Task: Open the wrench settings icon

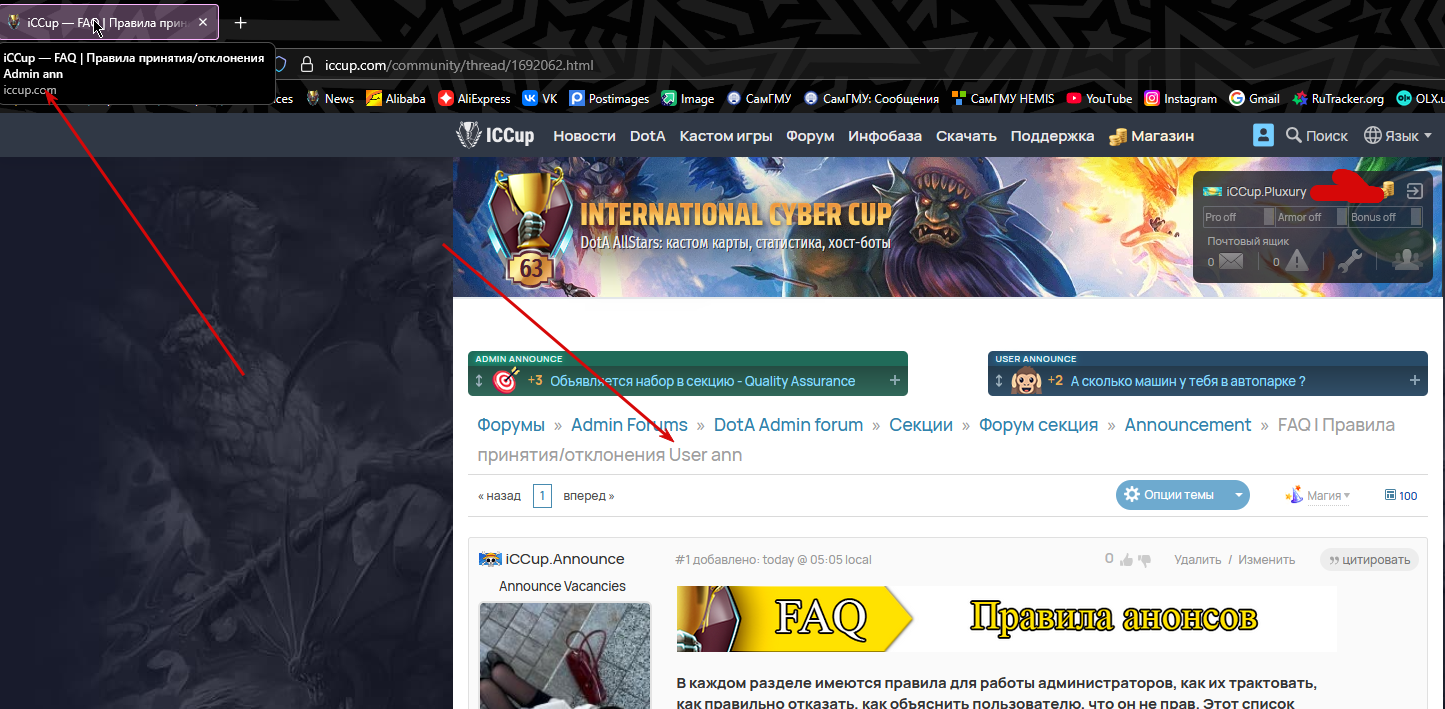Action: point(1350,261)
